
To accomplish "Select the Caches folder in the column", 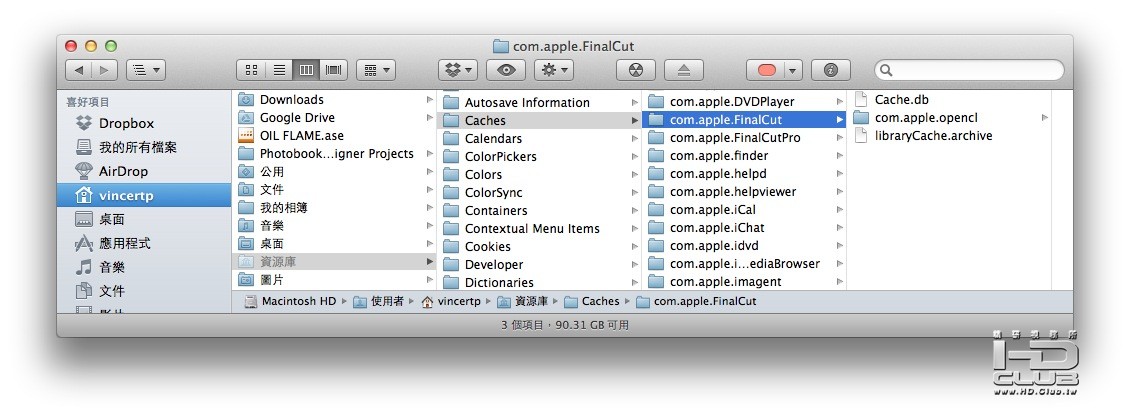I will pos(540,120).
